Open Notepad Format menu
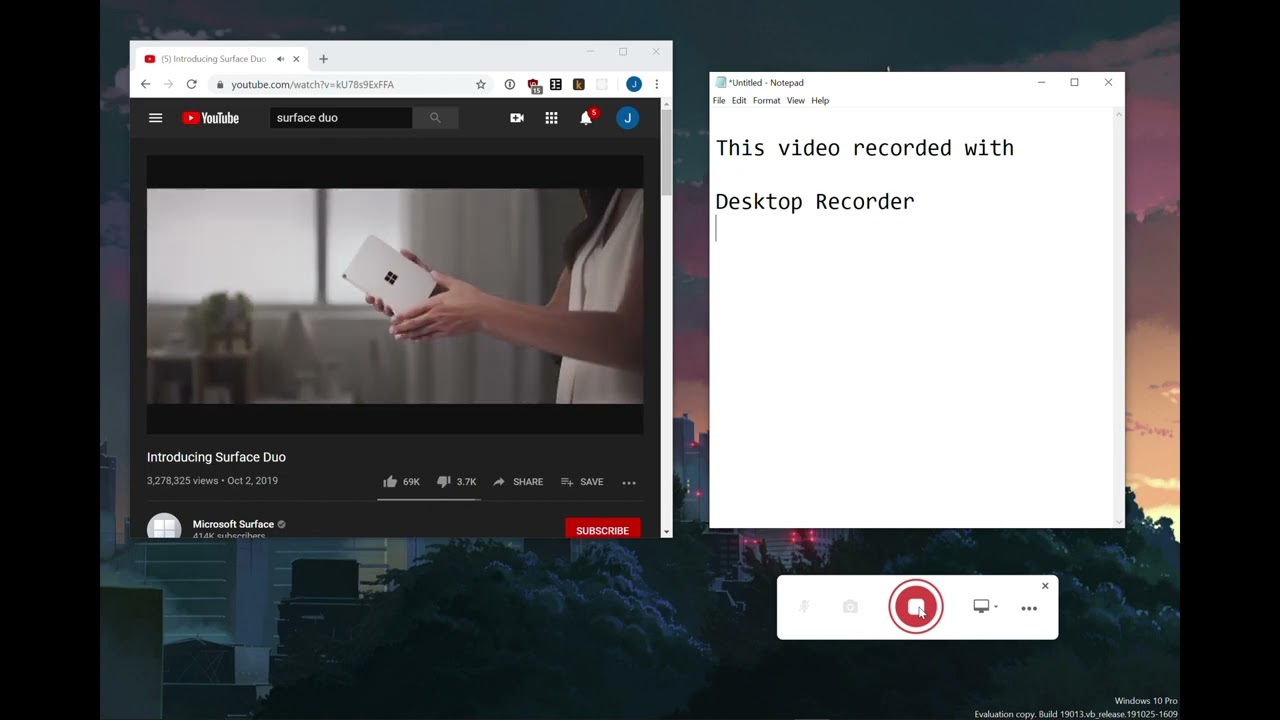 click(766, 101)
